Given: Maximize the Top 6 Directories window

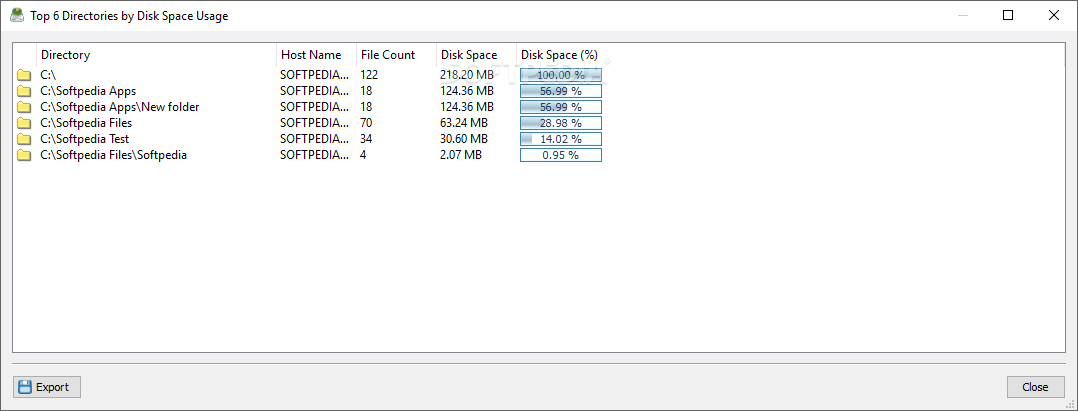Looking at the screenshot, I should [1008, 15].
